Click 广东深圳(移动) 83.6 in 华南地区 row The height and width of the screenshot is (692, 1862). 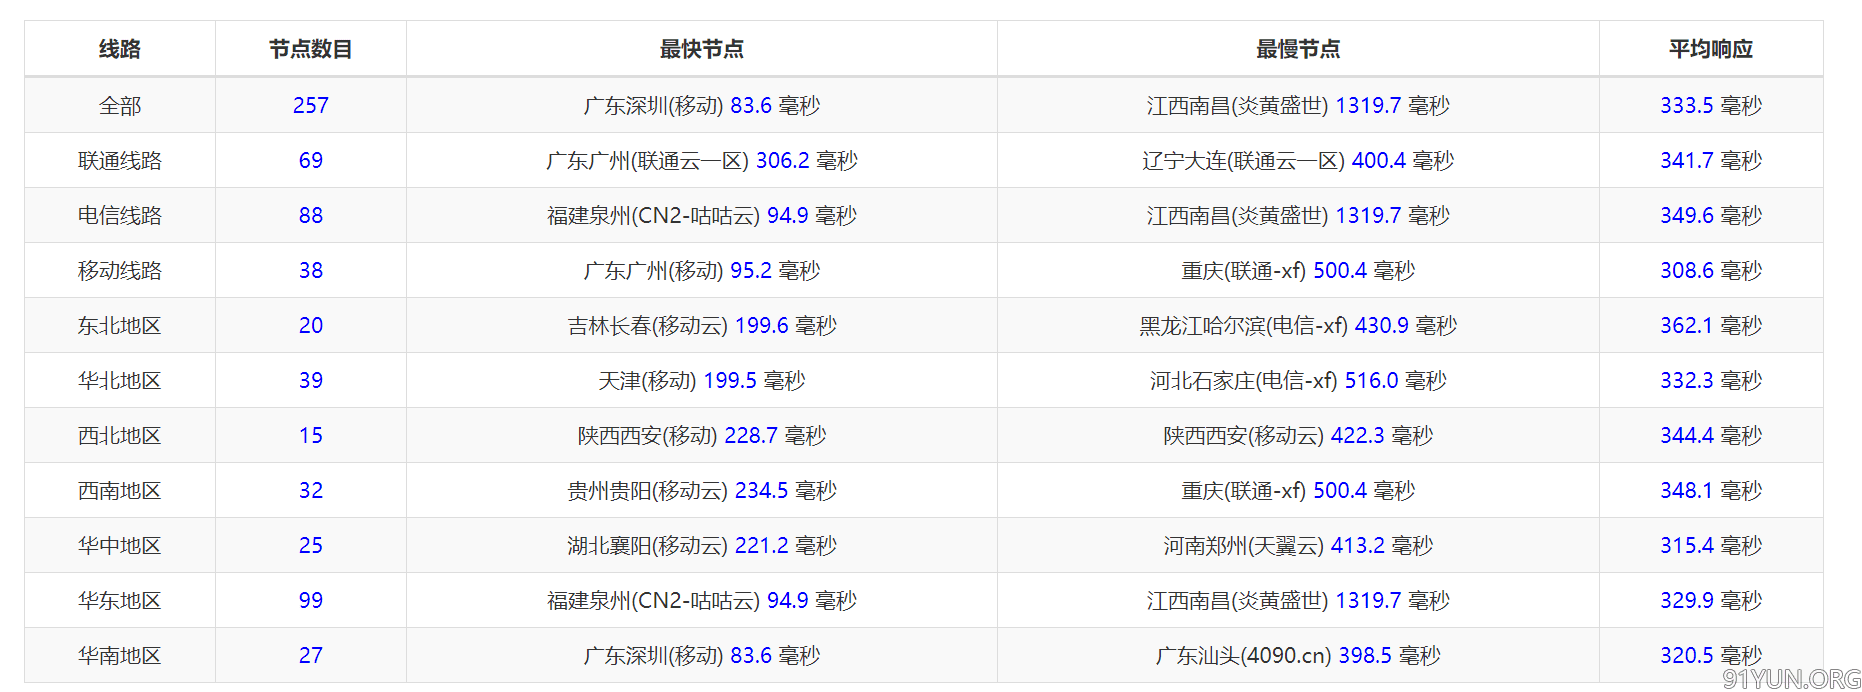pos(702,655)
